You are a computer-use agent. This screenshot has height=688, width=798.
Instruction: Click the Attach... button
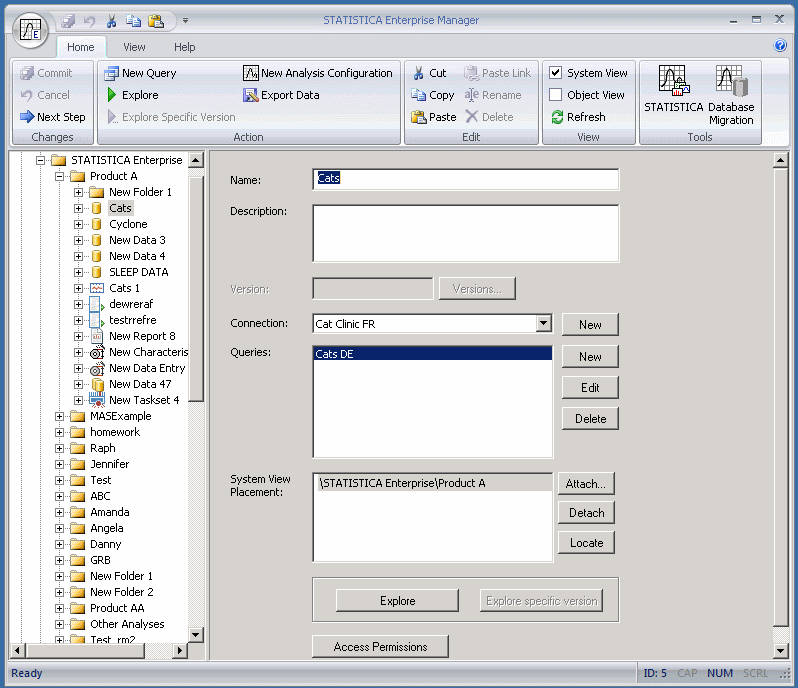coord(586,484)
